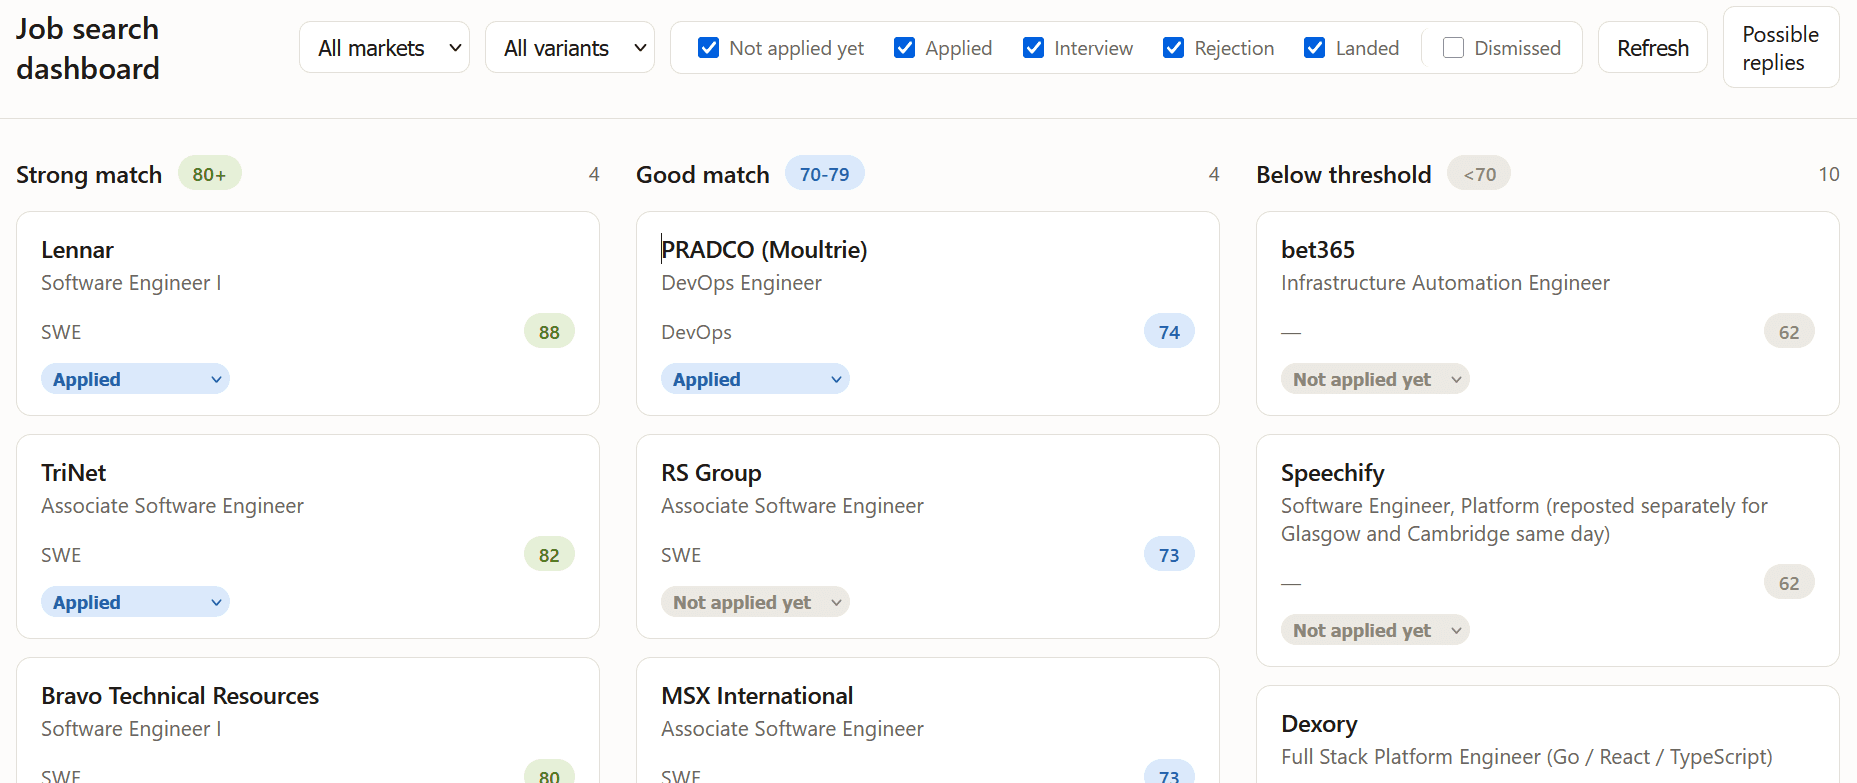Click the Speechify score badge 62
1857x783 pixels.
(1789, 583)
